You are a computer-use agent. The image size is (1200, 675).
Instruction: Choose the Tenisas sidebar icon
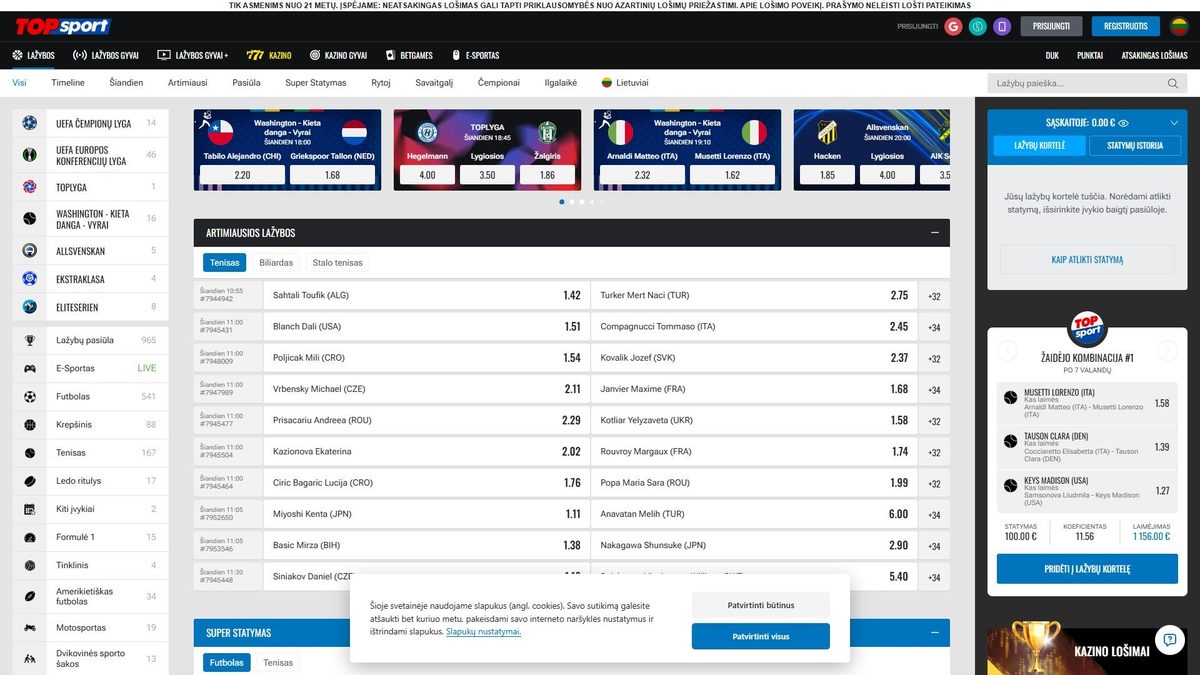[x=30, y=452]
